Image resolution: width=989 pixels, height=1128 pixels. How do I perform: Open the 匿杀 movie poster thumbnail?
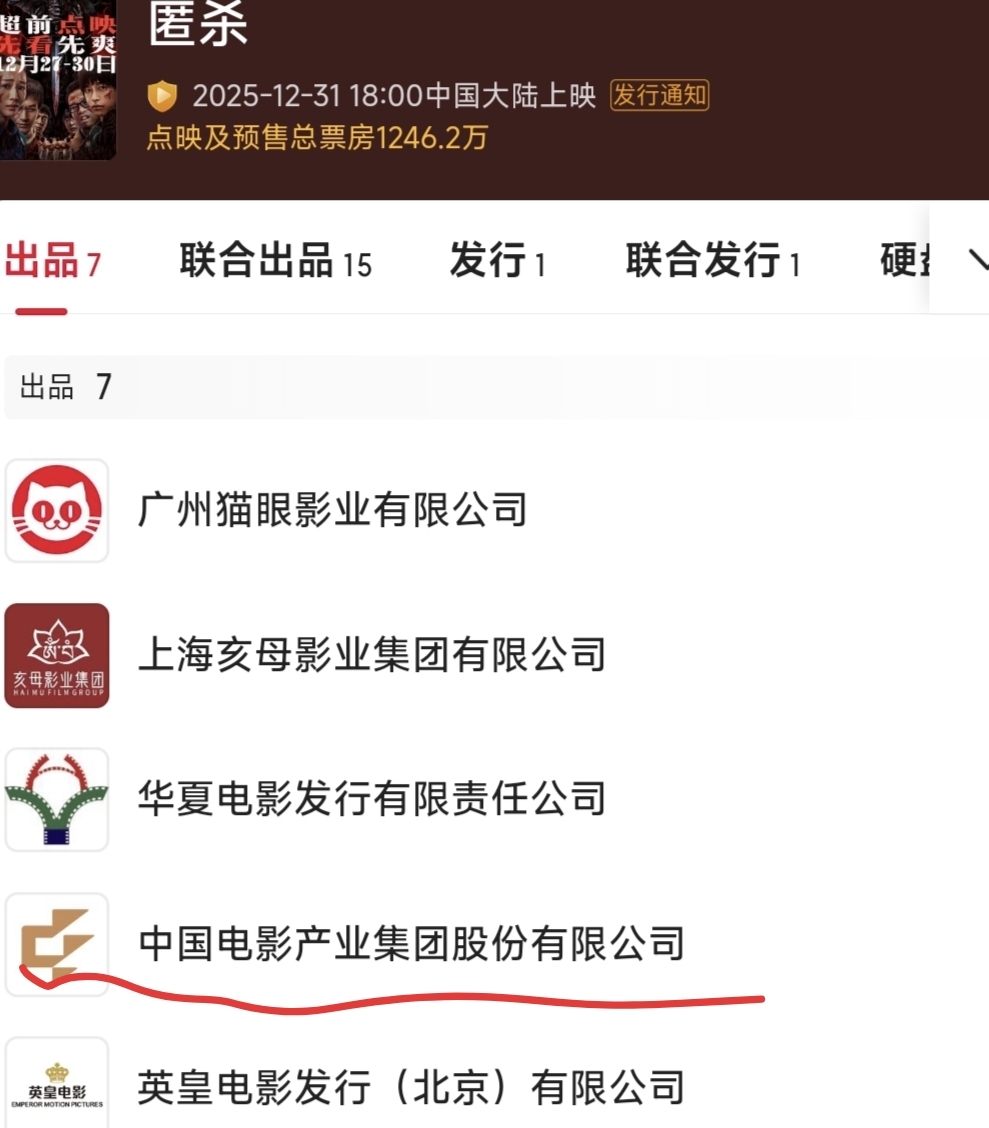[x=58, y=80]
